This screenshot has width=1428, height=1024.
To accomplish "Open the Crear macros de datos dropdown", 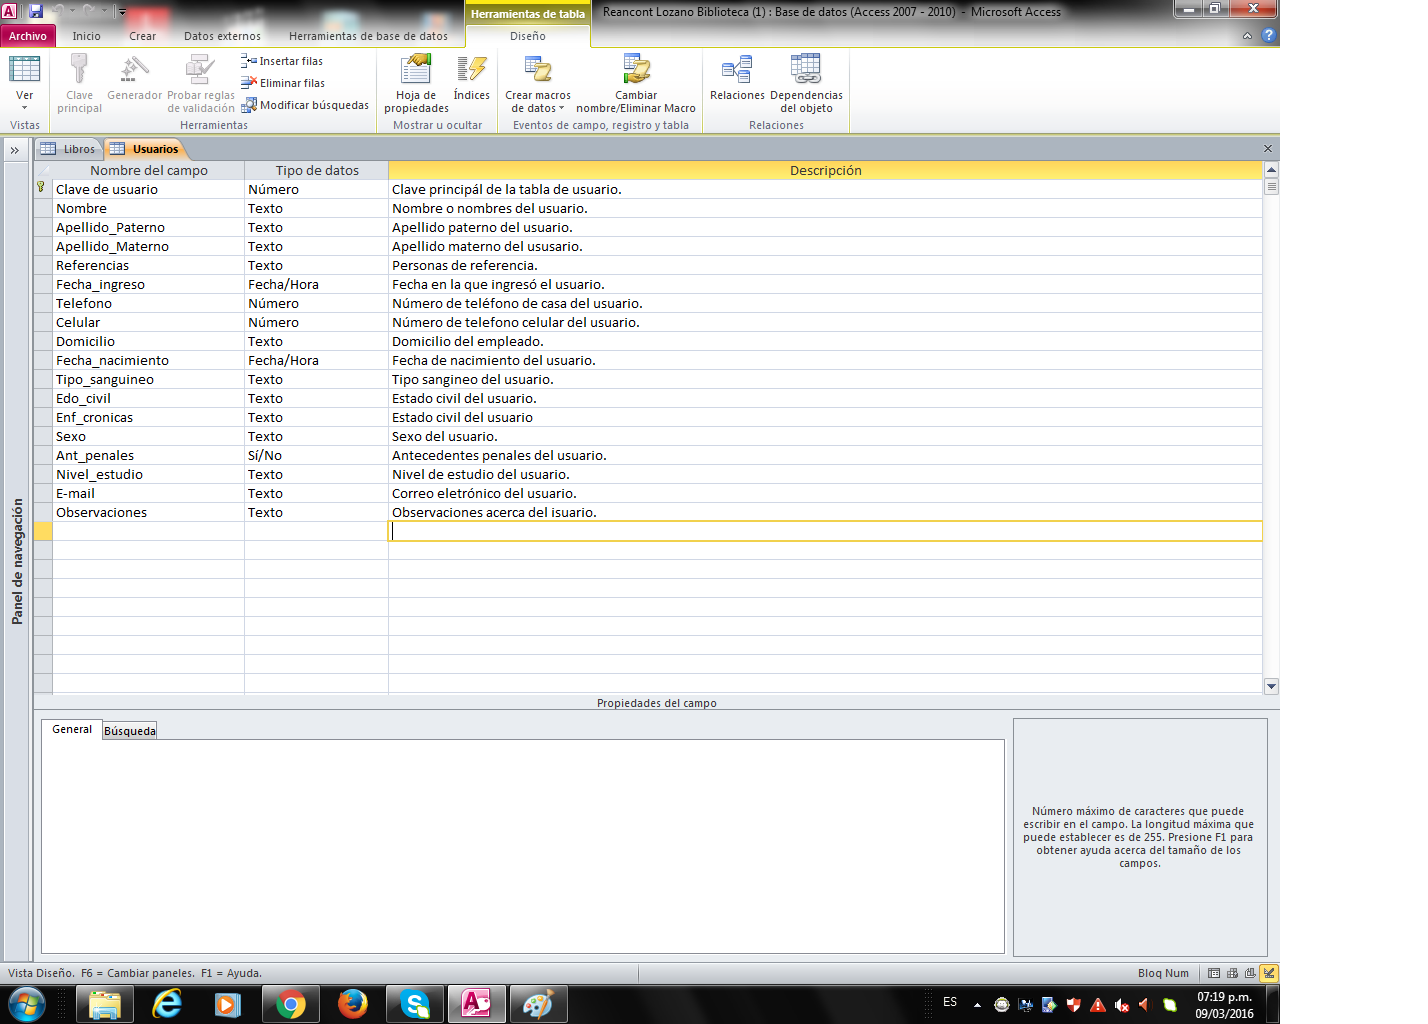I will pos(538,102).
